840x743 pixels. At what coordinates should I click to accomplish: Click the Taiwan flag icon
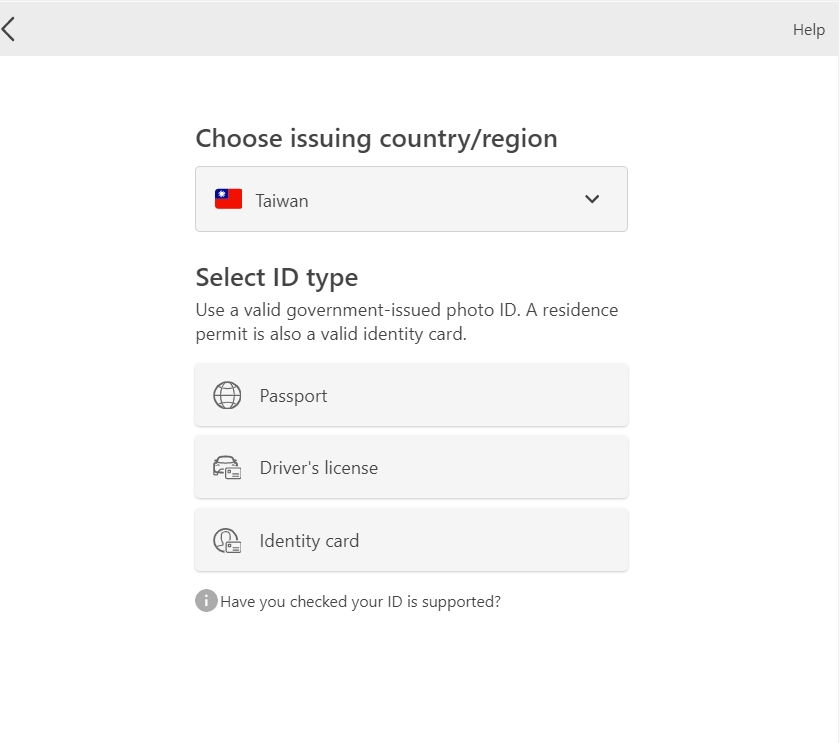click(x=228, y=199)
